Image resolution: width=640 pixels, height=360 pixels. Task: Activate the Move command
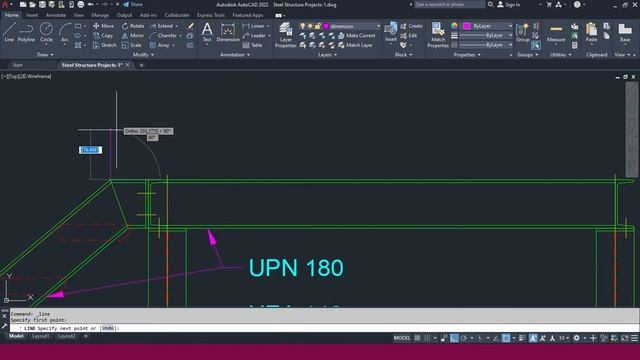click(x=104, y=26)
